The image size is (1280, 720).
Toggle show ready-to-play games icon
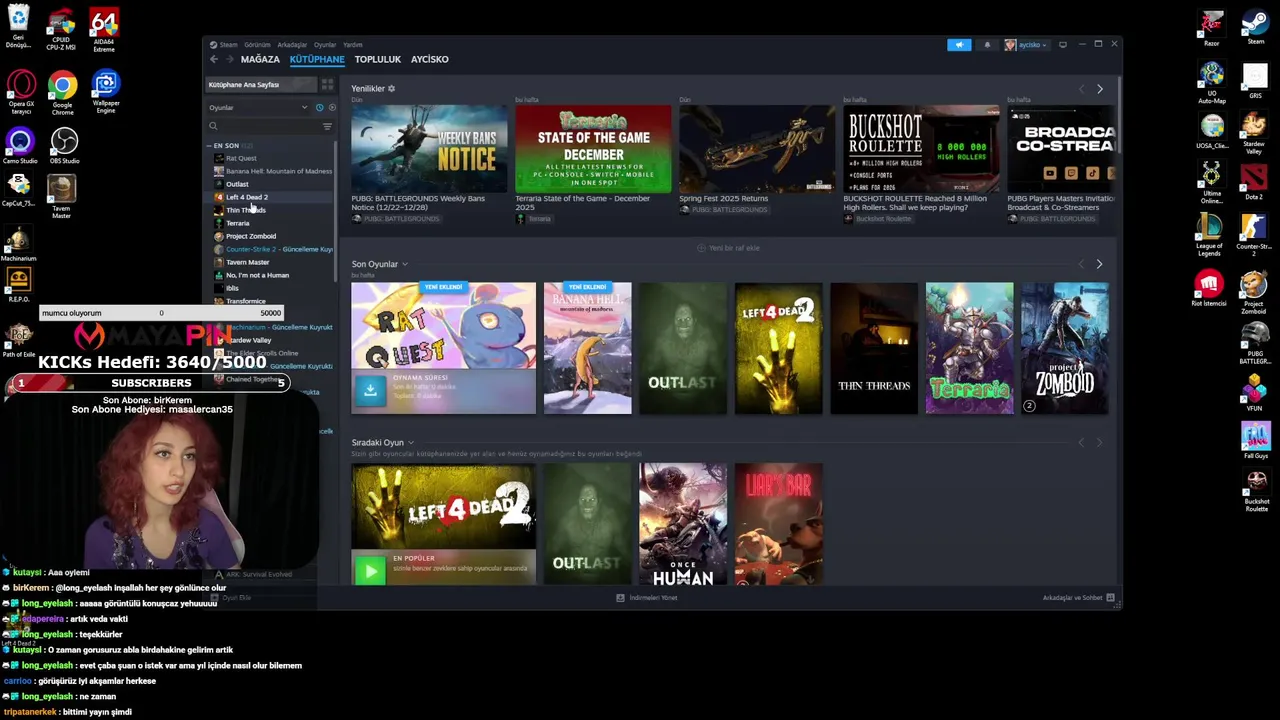coord(332,108)
